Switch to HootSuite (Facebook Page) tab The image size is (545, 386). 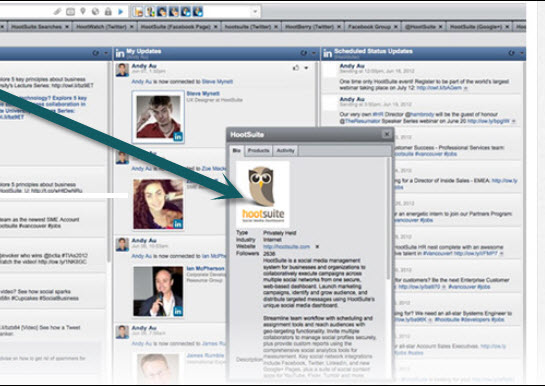(176, 26)
